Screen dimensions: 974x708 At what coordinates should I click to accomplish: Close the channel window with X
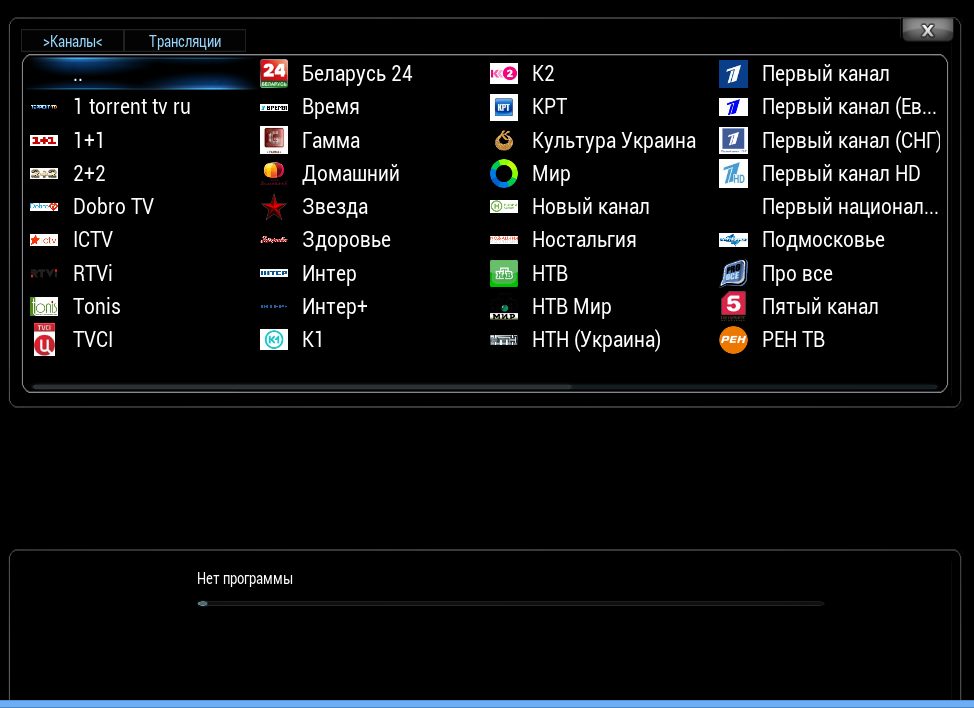[x=927, y=30]
